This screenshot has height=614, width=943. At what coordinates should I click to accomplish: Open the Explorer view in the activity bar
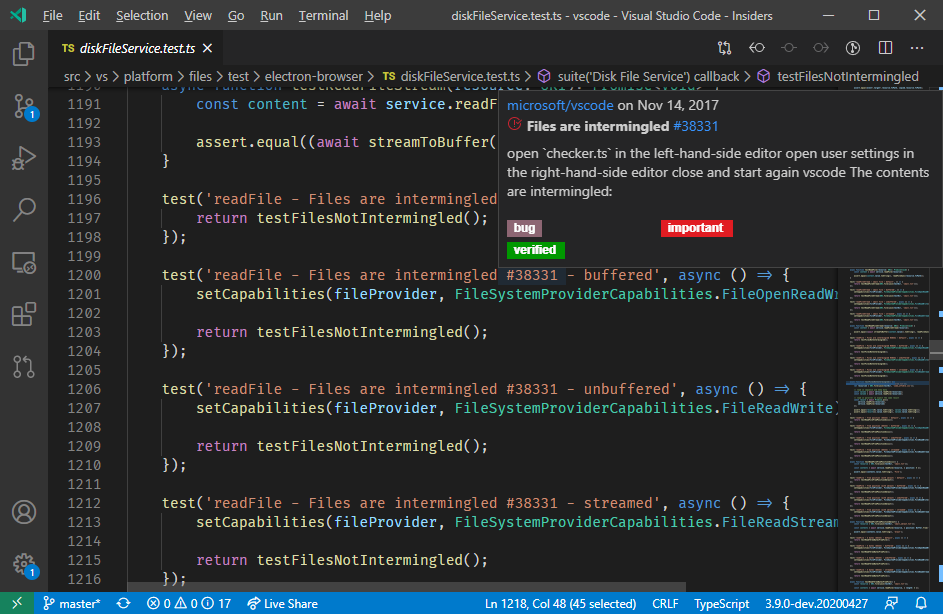23,55
